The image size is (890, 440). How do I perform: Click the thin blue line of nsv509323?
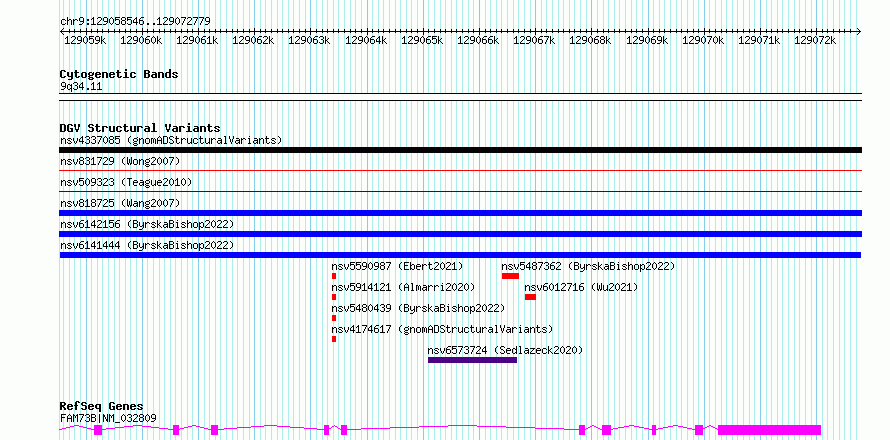tap(461, 191)
